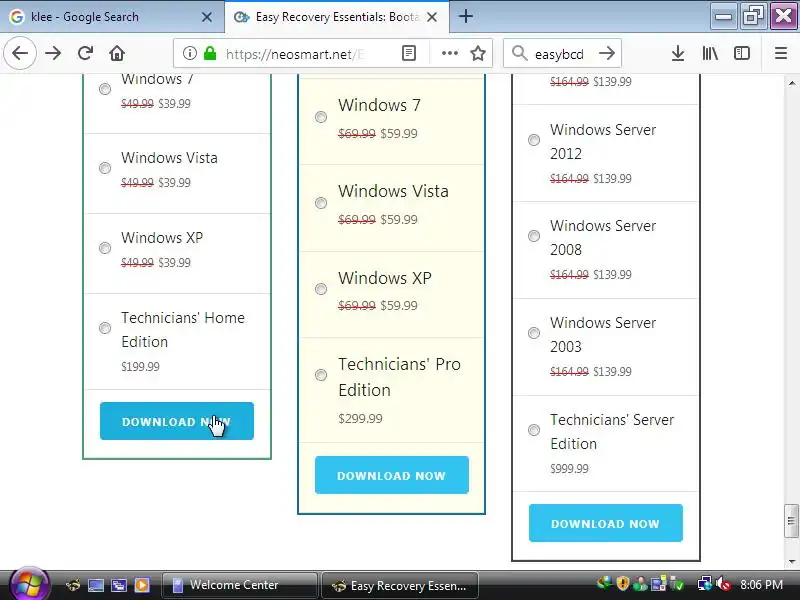Close the klee Google Search tab
This screenshot has width=800, height=600.
207,17
